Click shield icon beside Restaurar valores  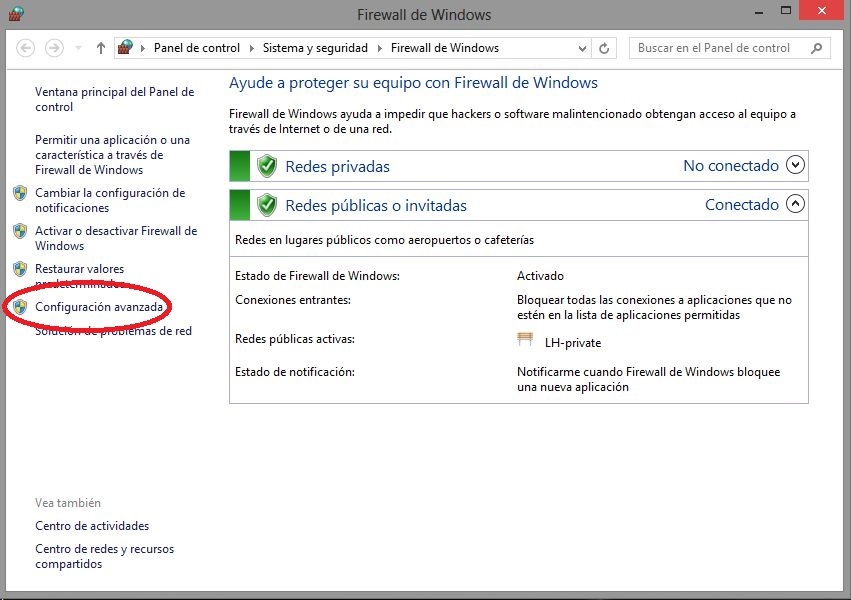point(20,269)
